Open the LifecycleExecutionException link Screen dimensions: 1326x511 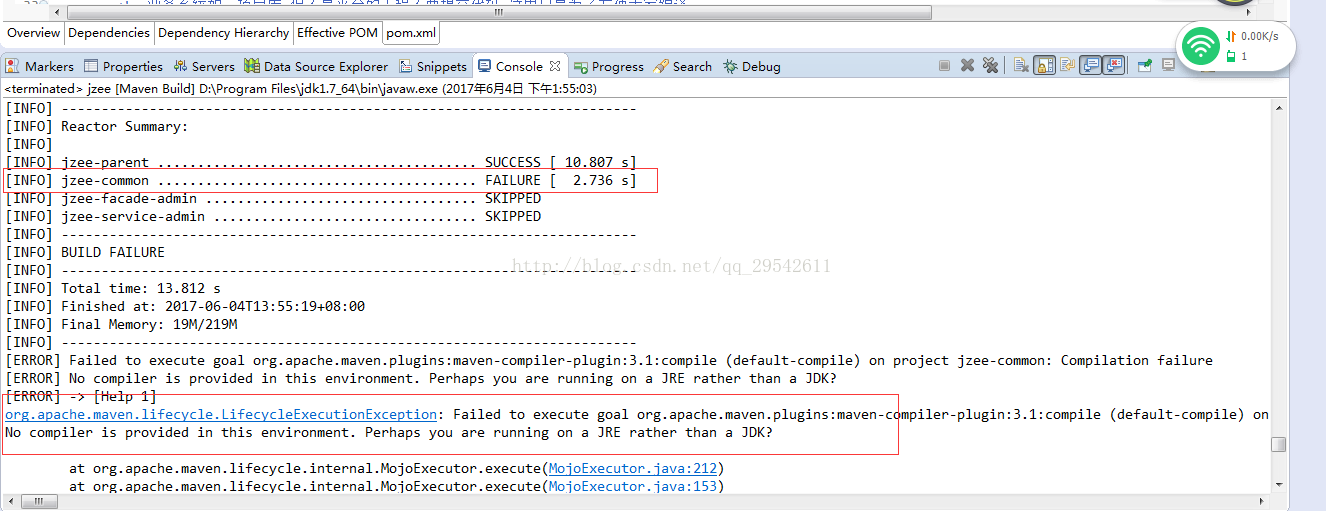point(221,415)
